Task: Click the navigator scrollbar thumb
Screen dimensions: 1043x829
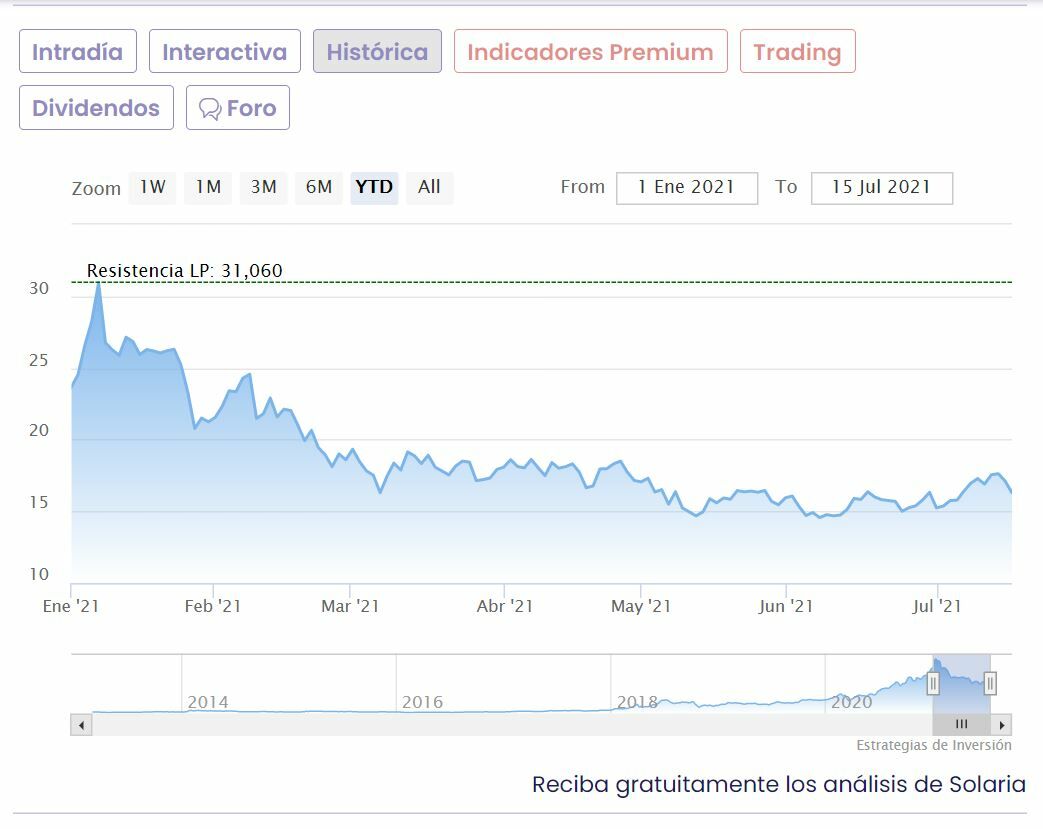Action: (961, 724)
